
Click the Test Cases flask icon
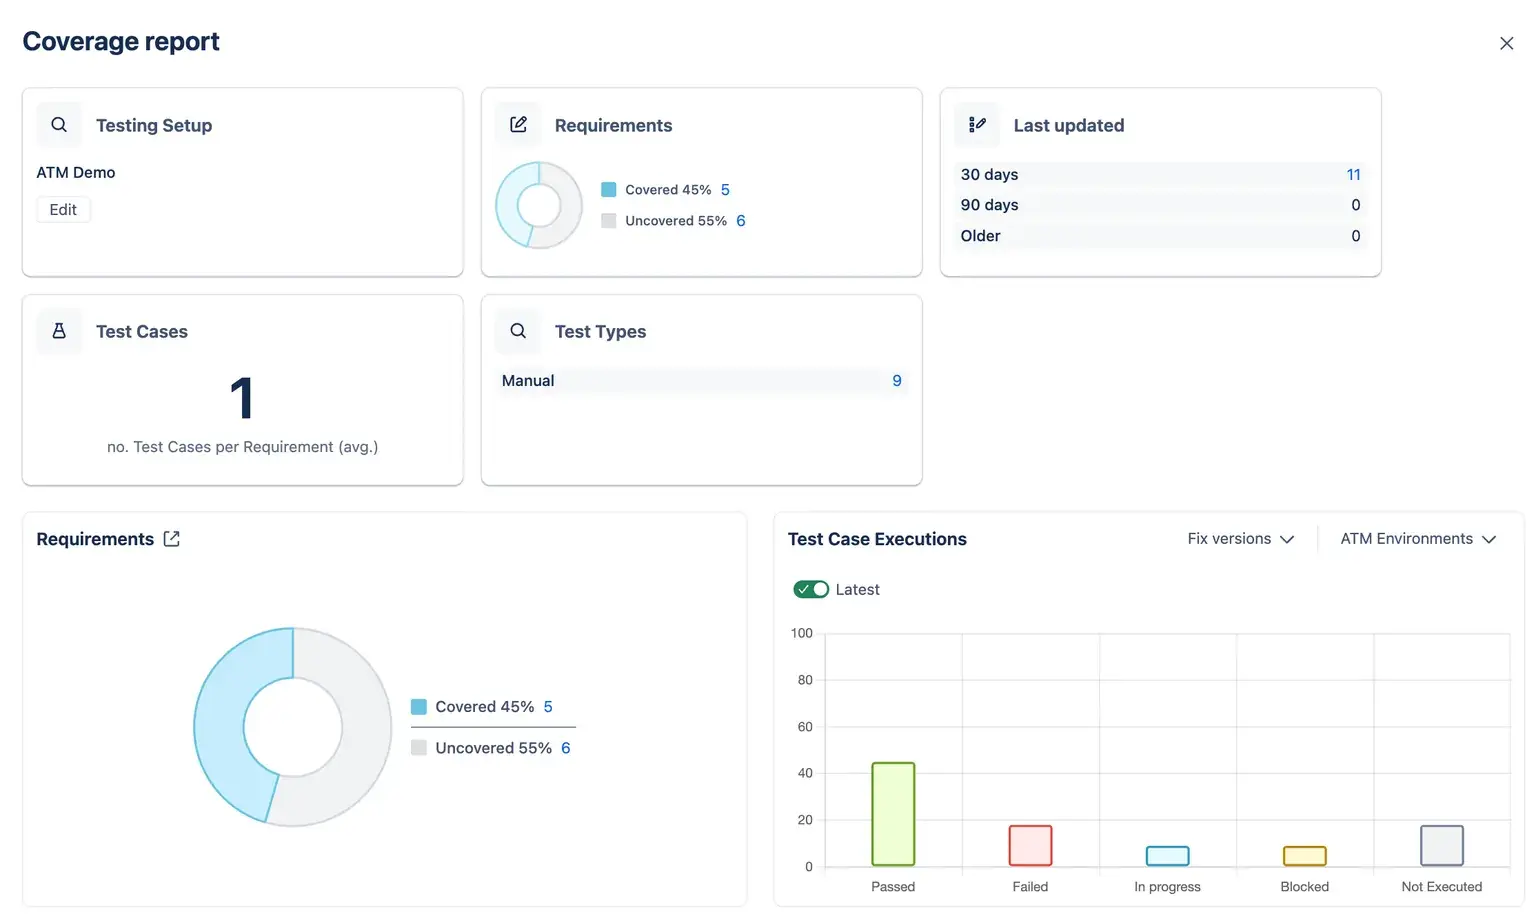(59, 331)
